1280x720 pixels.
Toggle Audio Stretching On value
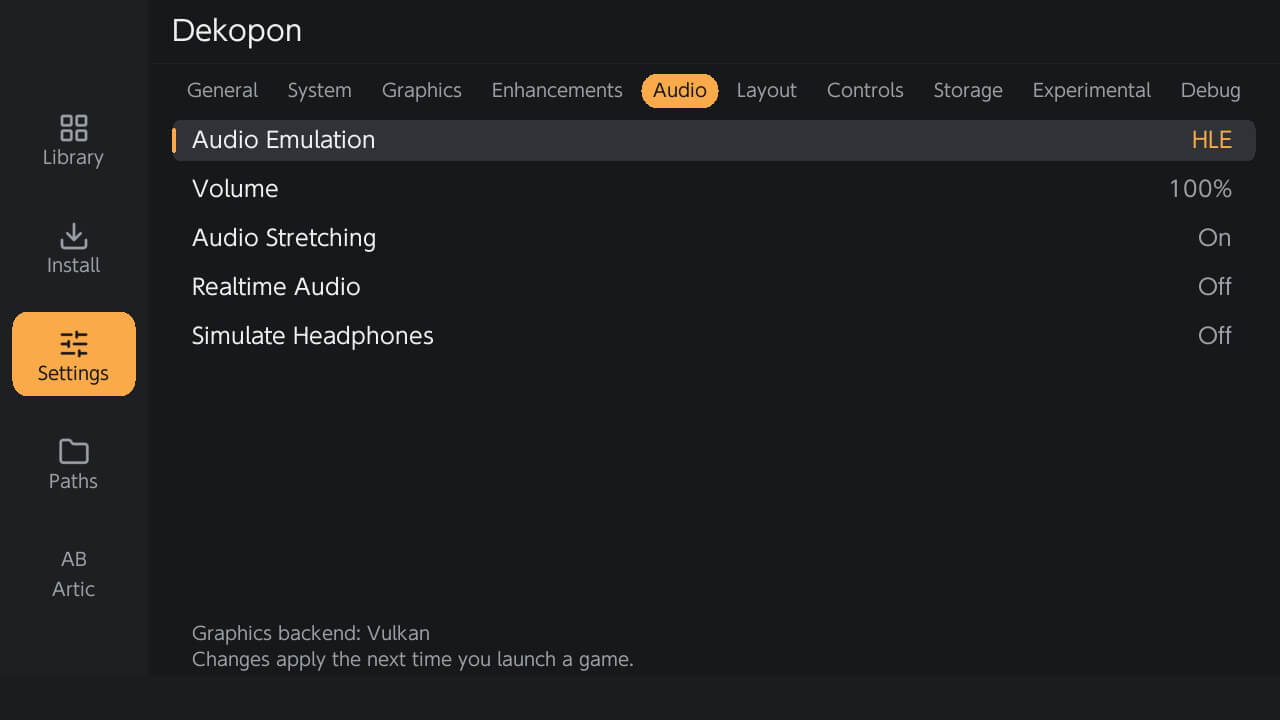tap(1214, 238)
